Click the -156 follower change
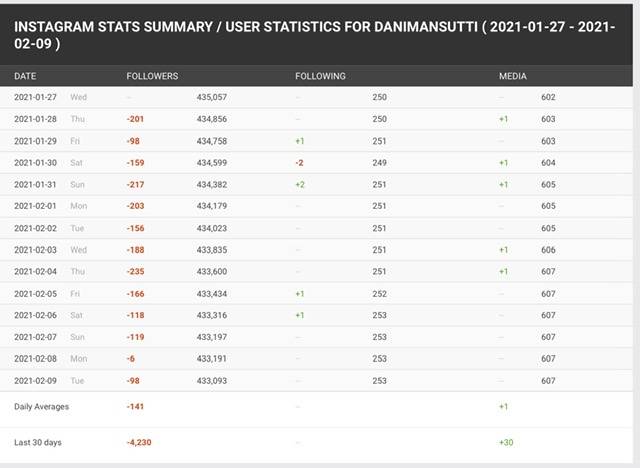 [x=135, y=228]
